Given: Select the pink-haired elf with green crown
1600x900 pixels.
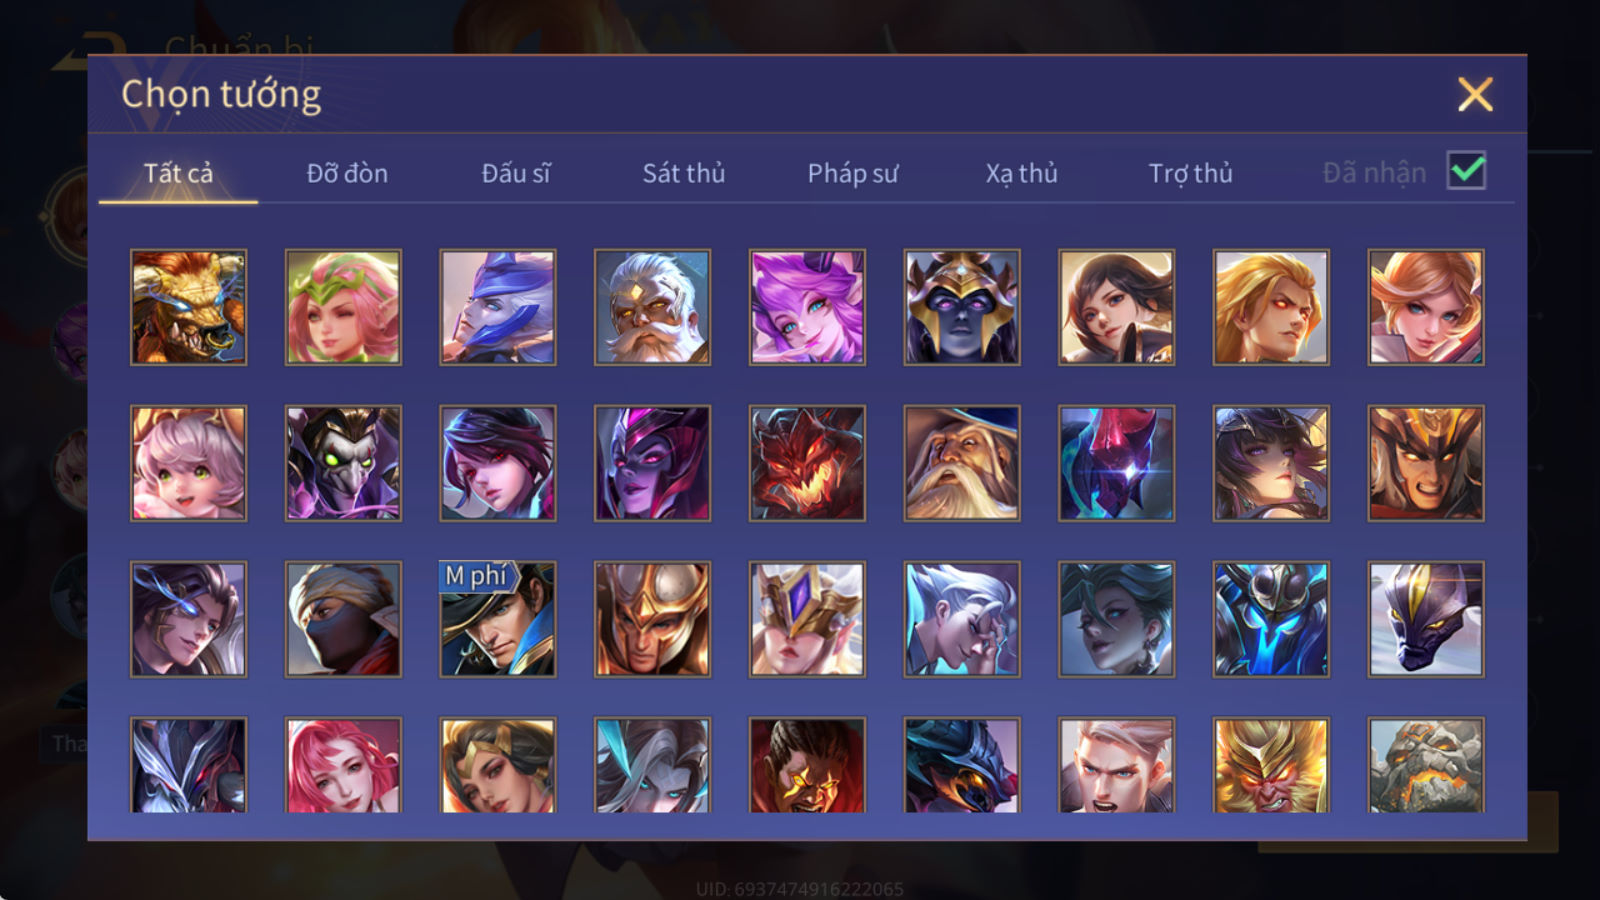Looking at the screenshot, I should click(343, 307).
